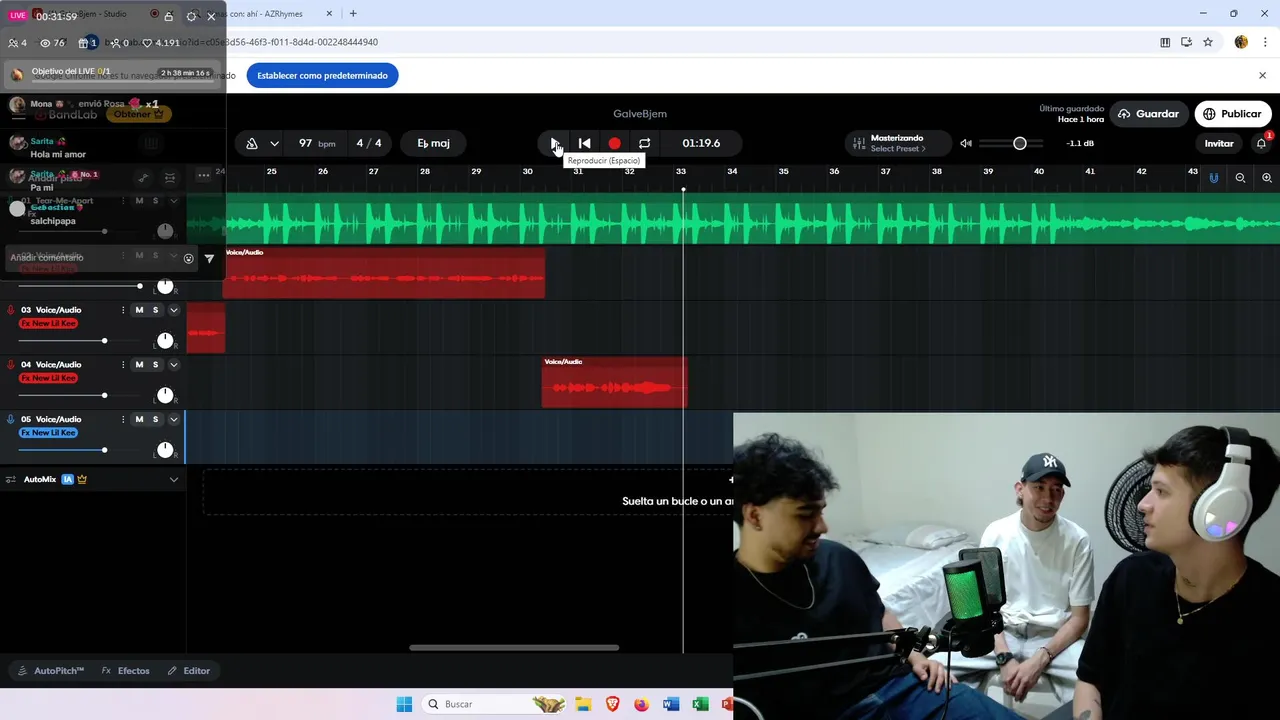Open File Explorer from taskbar
Screen dimensions: 1280x720
click(583, 704)
